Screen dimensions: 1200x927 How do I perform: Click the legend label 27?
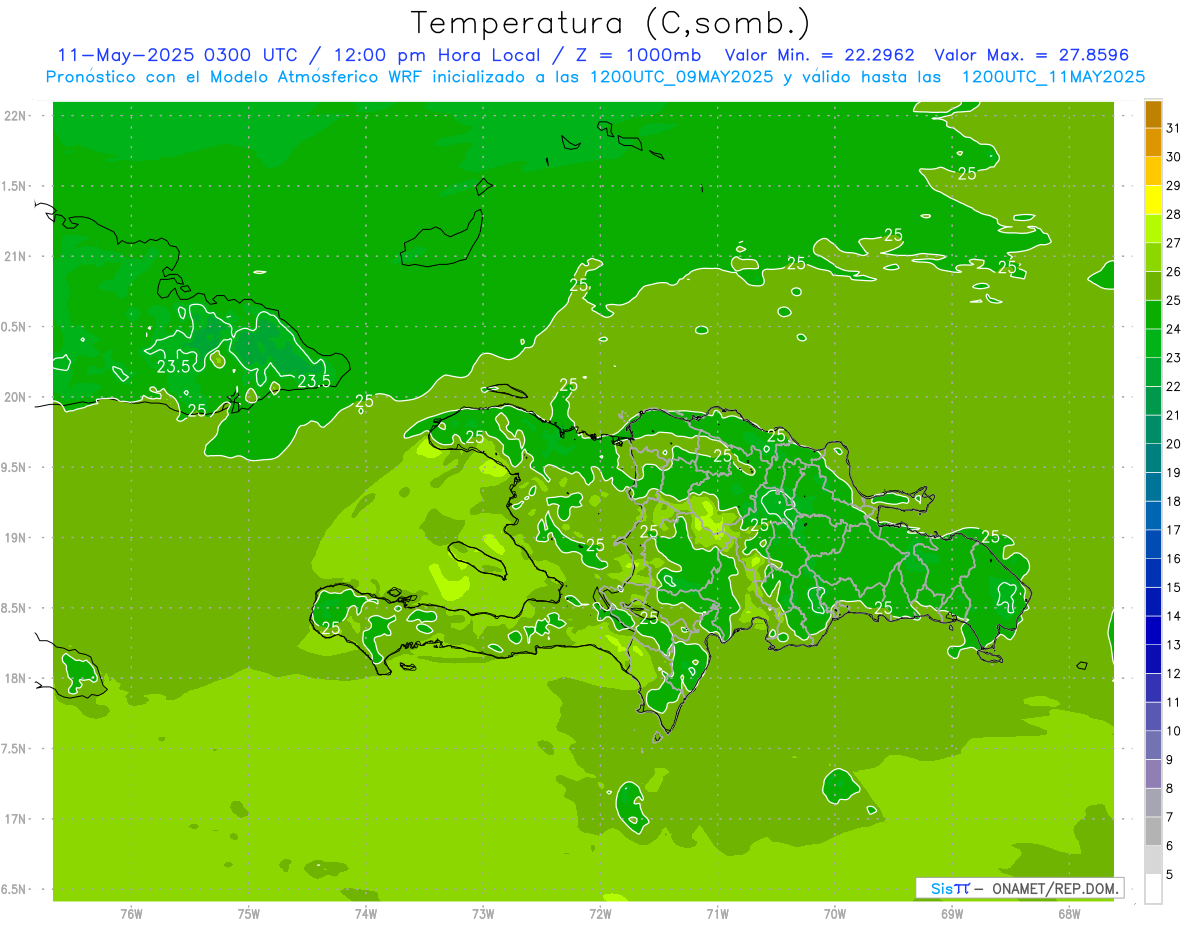tap(1174, 243)
